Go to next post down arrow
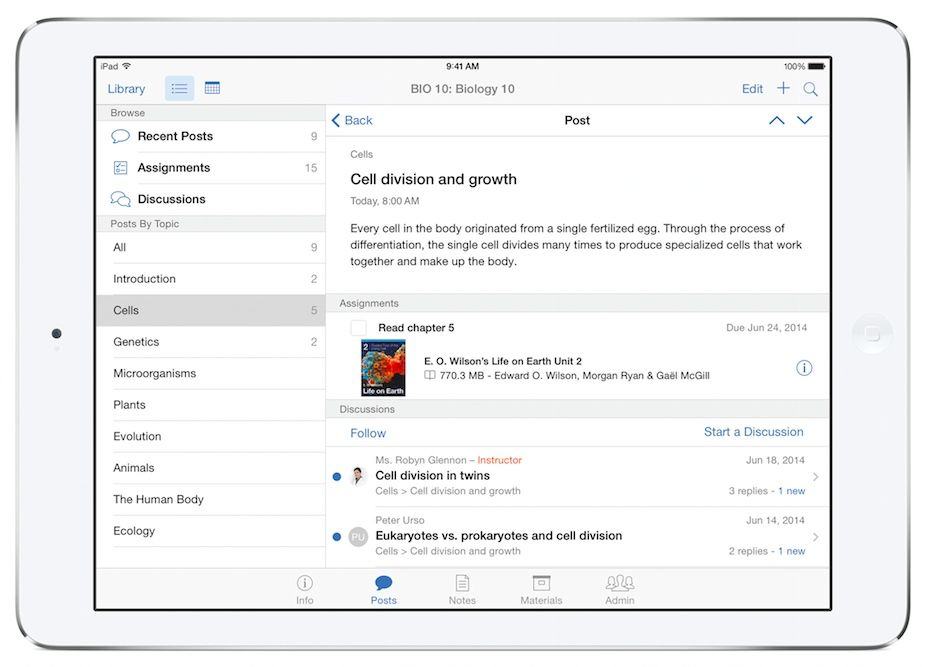Image resolution: width=926 pixels, height=667 pixels. [x=804, y=121]
